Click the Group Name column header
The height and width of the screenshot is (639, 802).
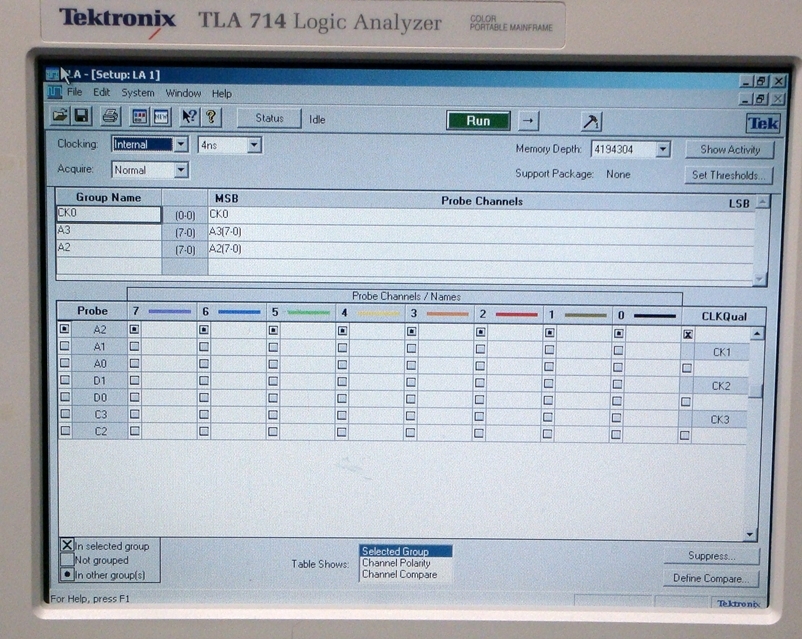108,197
